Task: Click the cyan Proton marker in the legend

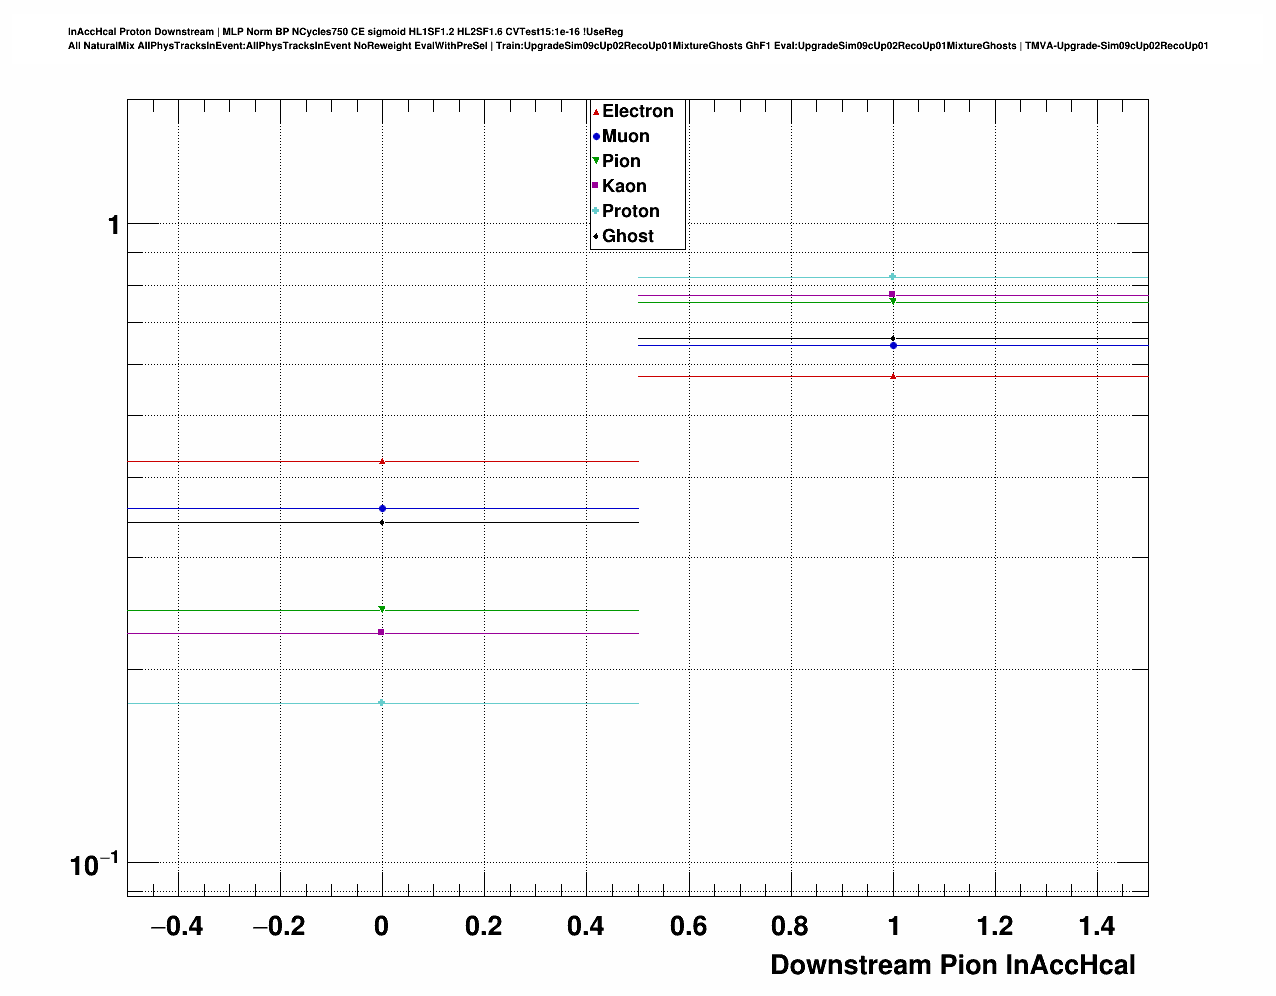Action: coord(596,211)
